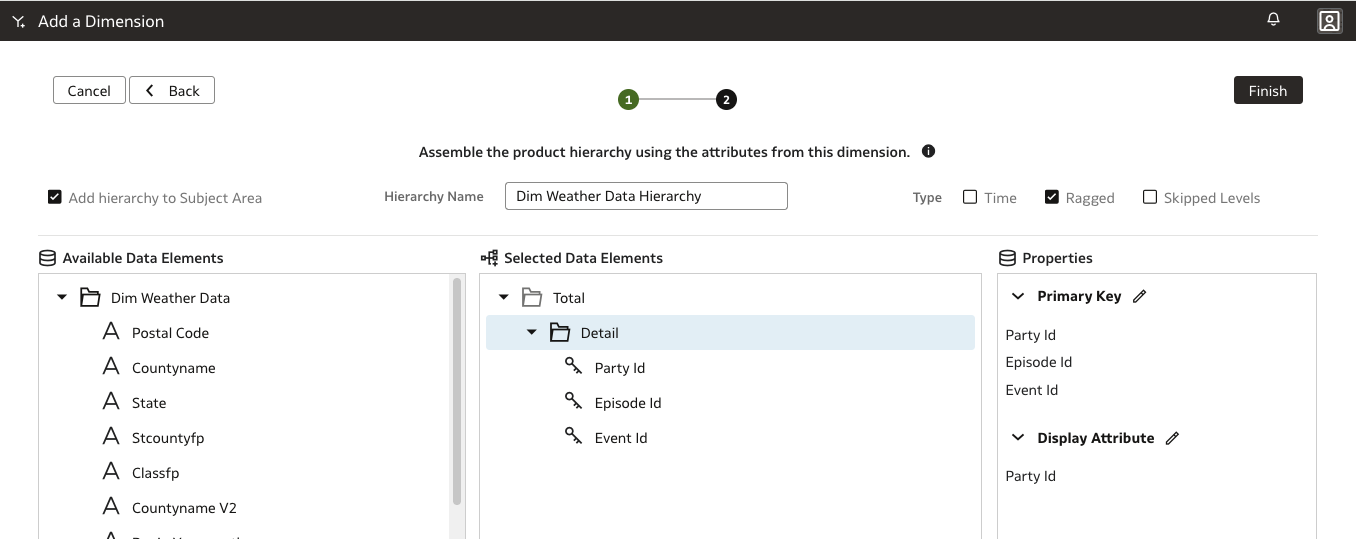Click the info icon beside hierarchy instructions
Viewport: 1356px width, 539px height.
pos(928,152)
